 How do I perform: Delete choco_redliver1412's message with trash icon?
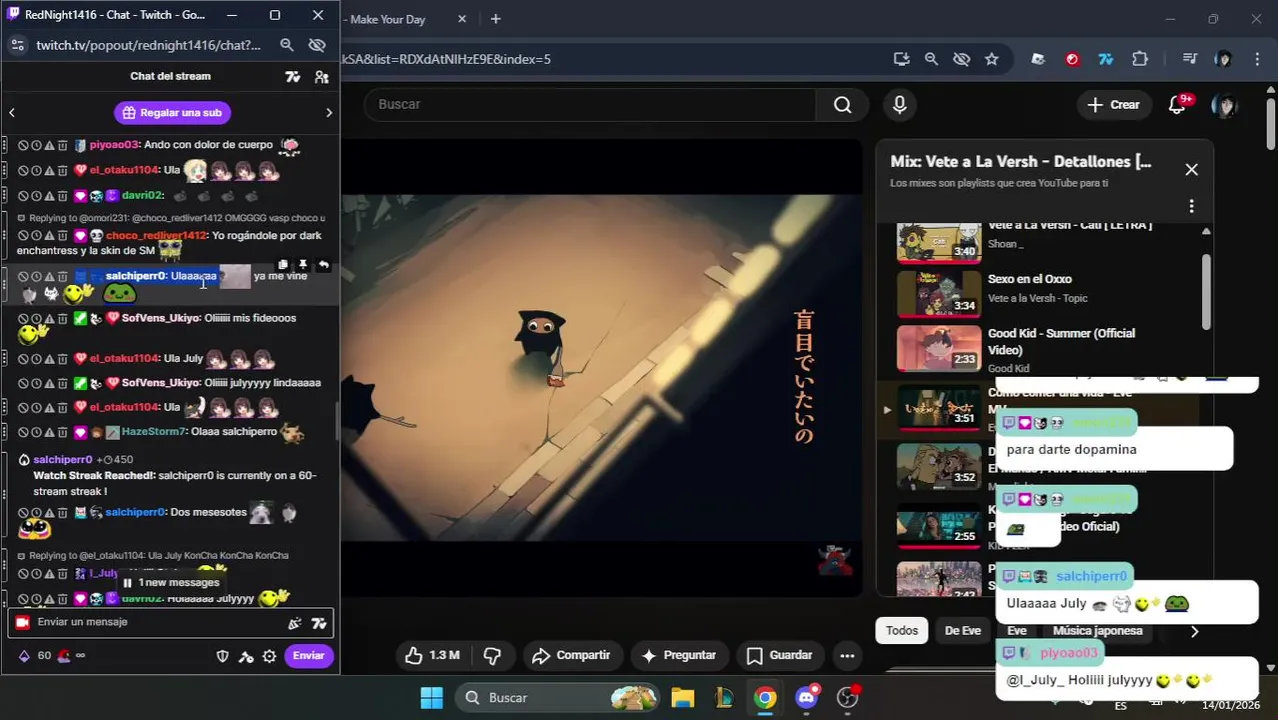(62, 236)
